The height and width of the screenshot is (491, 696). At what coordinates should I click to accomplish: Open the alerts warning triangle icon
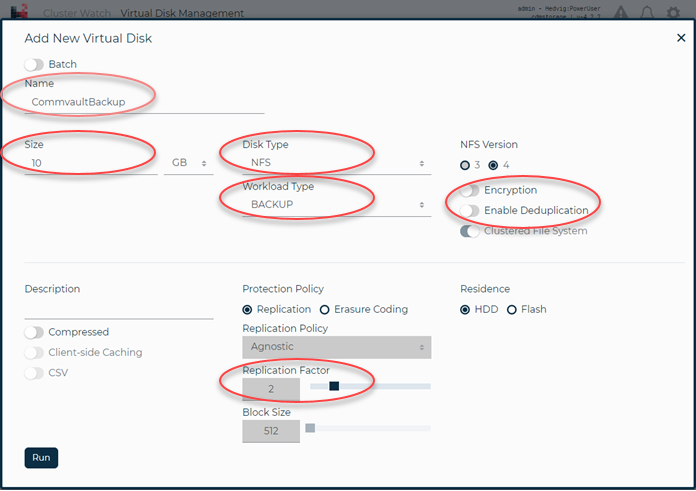621,12
